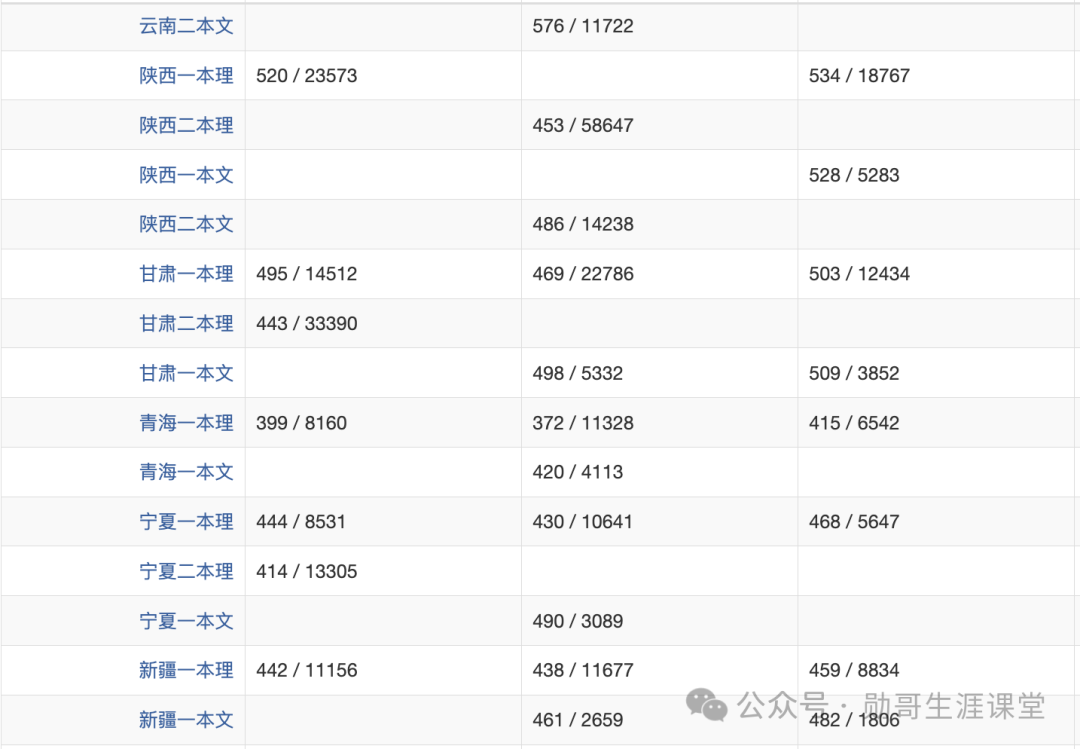Open the 新疆一本理 link
The height and width of the screenshot is (749, 1080).
coord(186,670)
